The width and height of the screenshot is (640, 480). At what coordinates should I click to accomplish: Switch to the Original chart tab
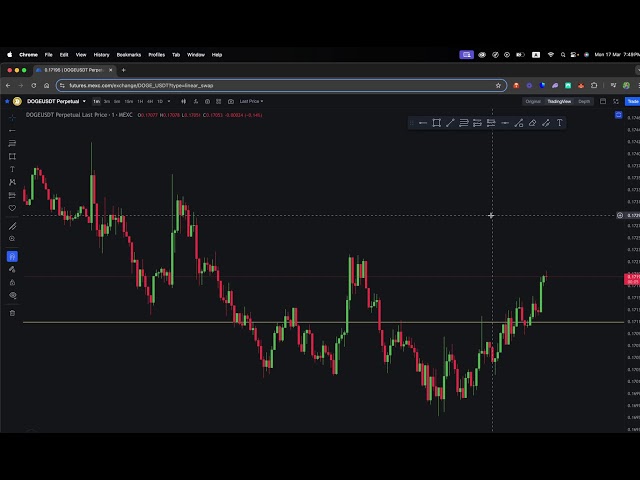(x=533, y=101)
